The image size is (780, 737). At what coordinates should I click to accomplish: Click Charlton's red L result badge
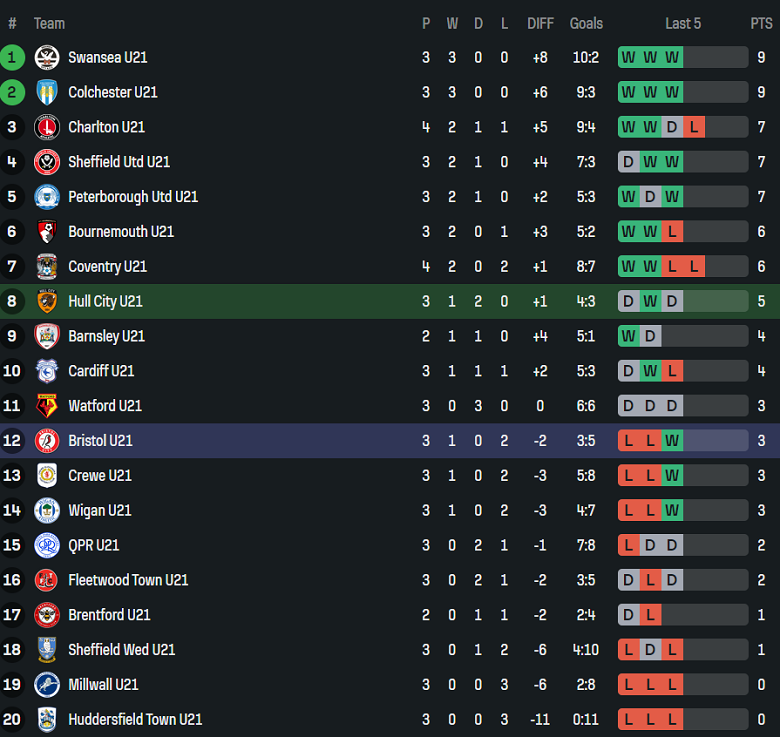694,127
